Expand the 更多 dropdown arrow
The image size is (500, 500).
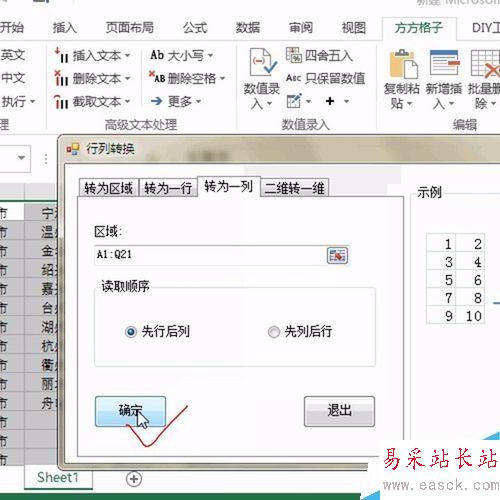(198, 101)
